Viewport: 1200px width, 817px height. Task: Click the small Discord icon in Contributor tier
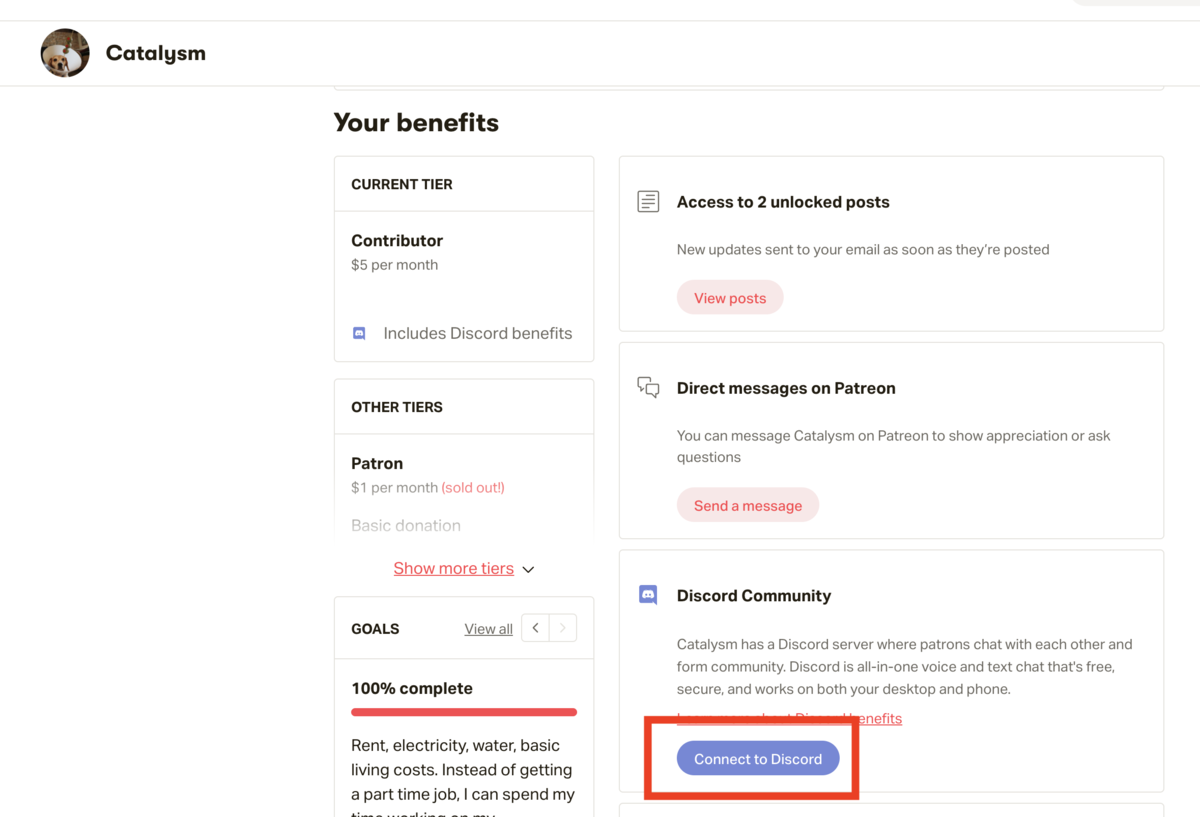(359, 333)
